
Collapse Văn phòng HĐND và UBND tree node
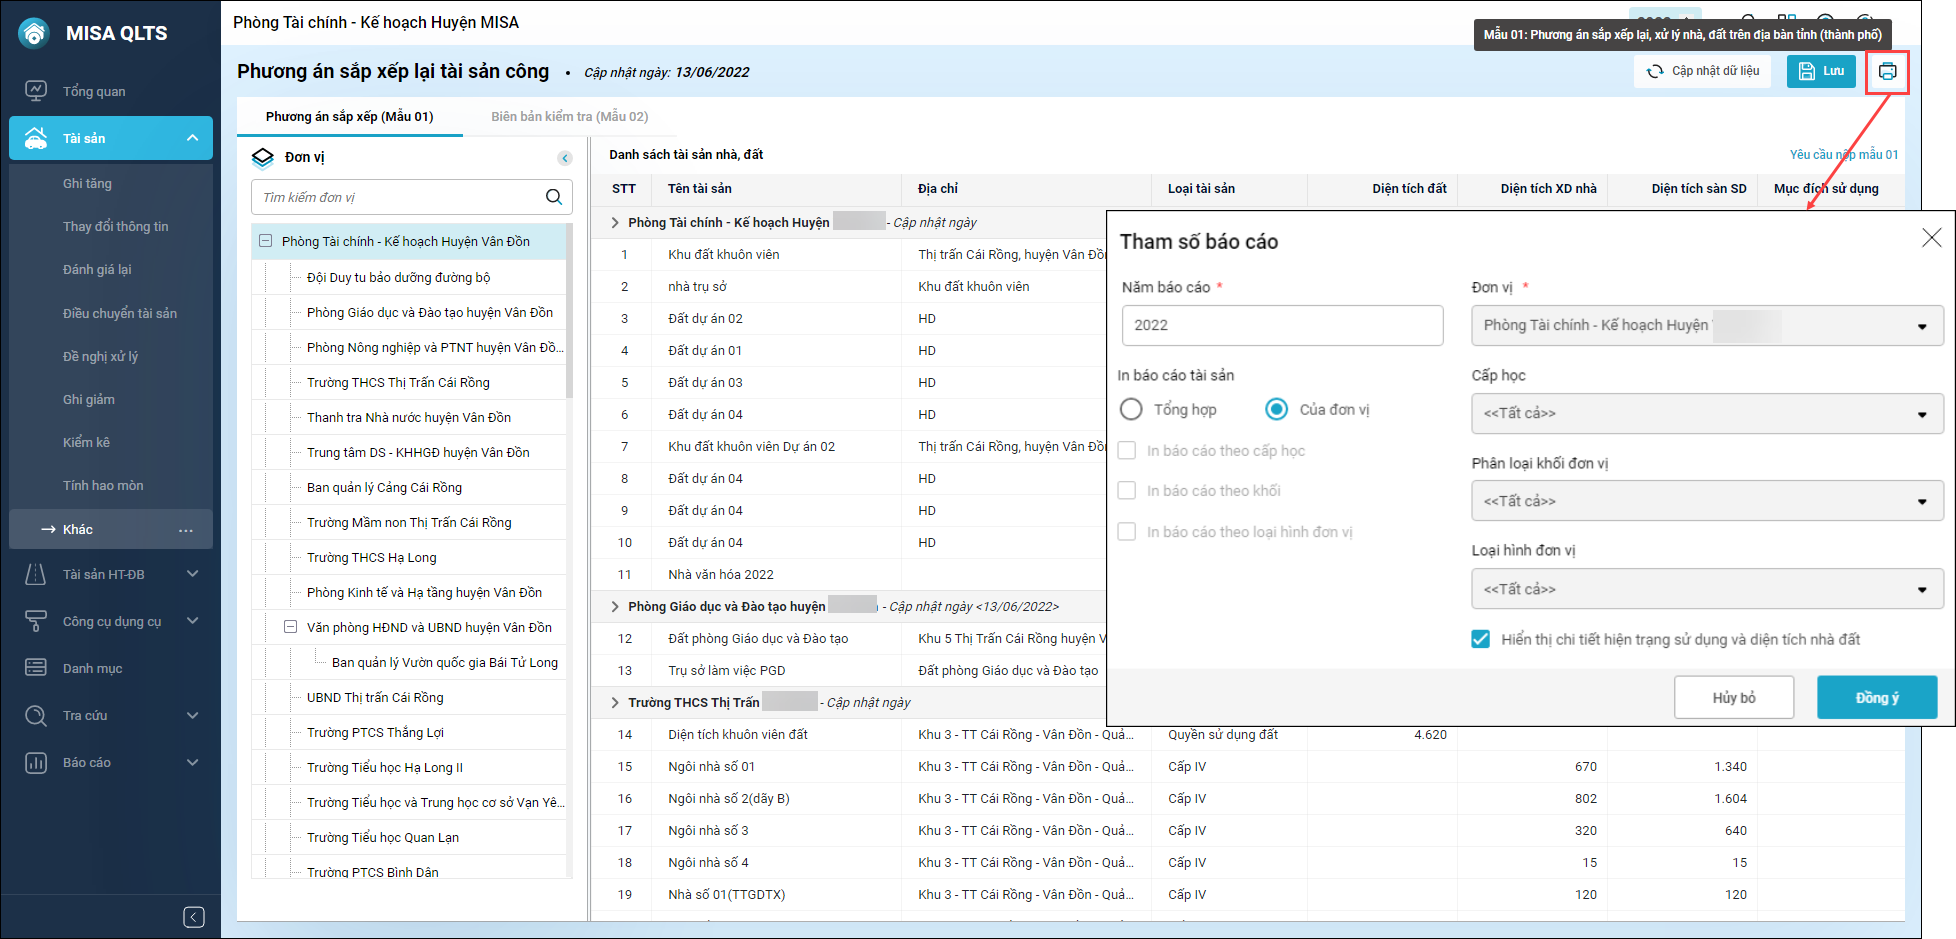pyautogui.click(x=291, y=627)
